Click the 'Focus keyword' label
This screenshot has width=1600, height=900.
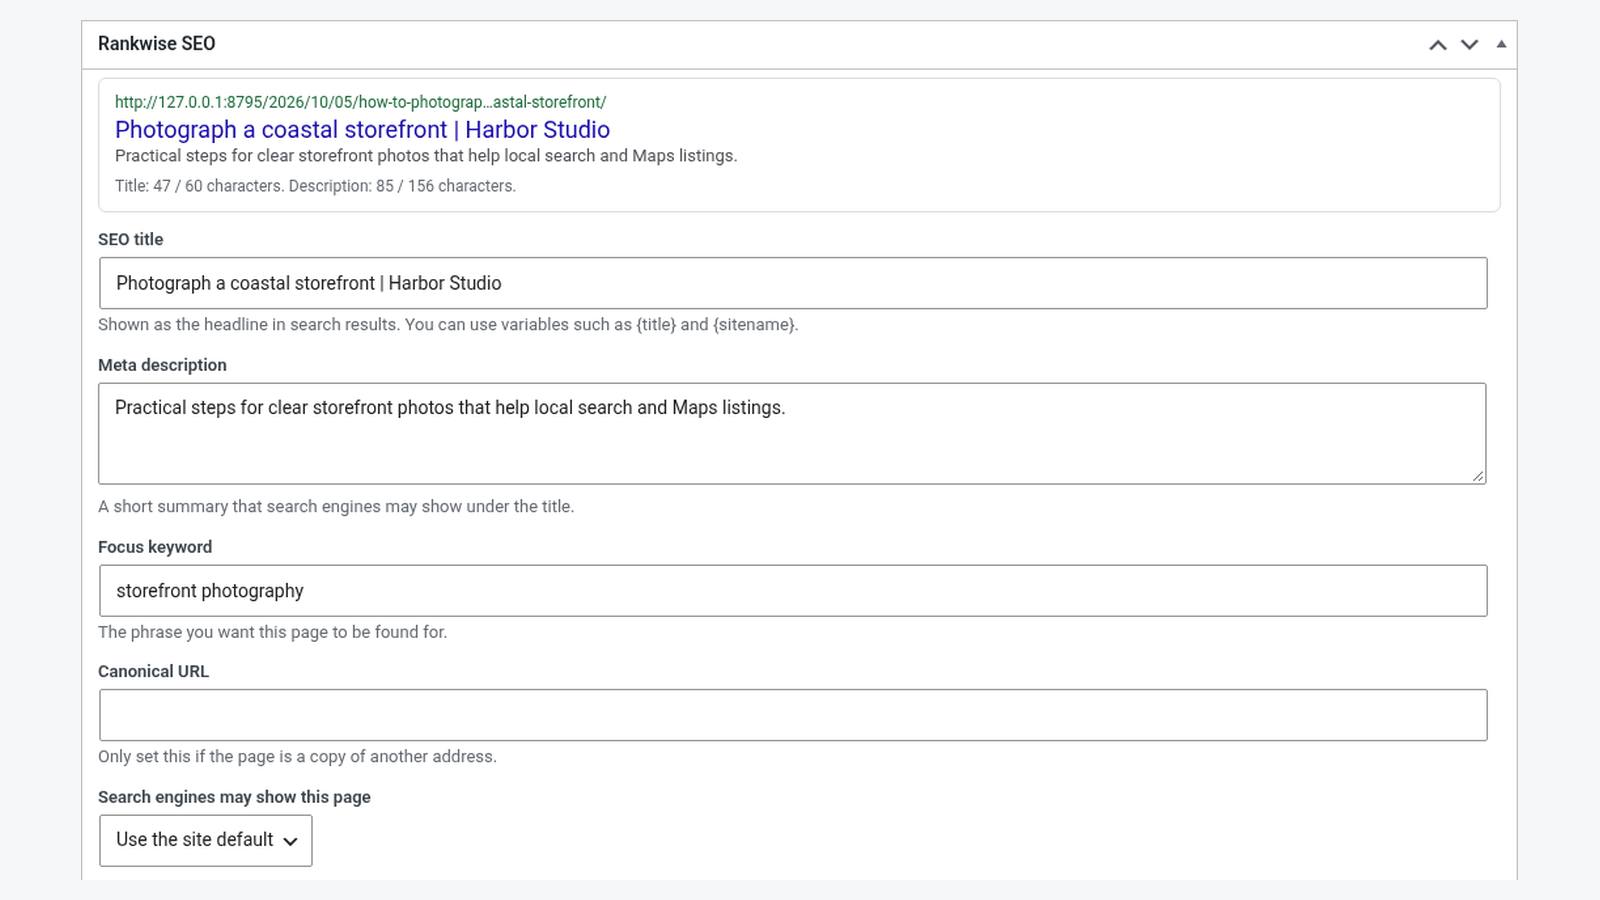coord(155,547)
